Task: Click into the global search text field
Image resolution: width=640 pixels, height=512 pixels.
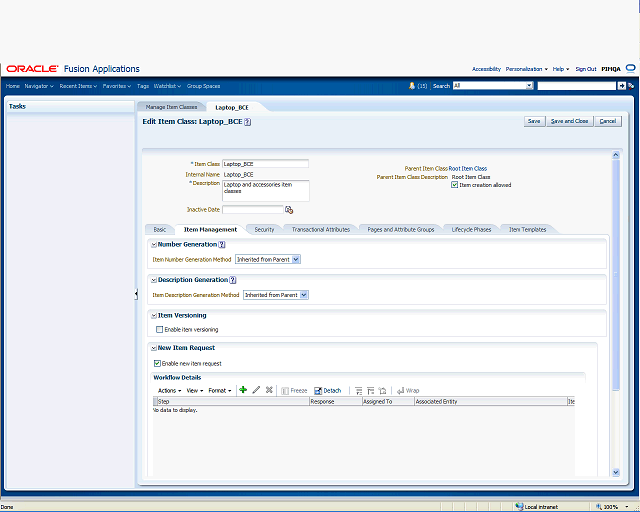Action: [576, 86]
